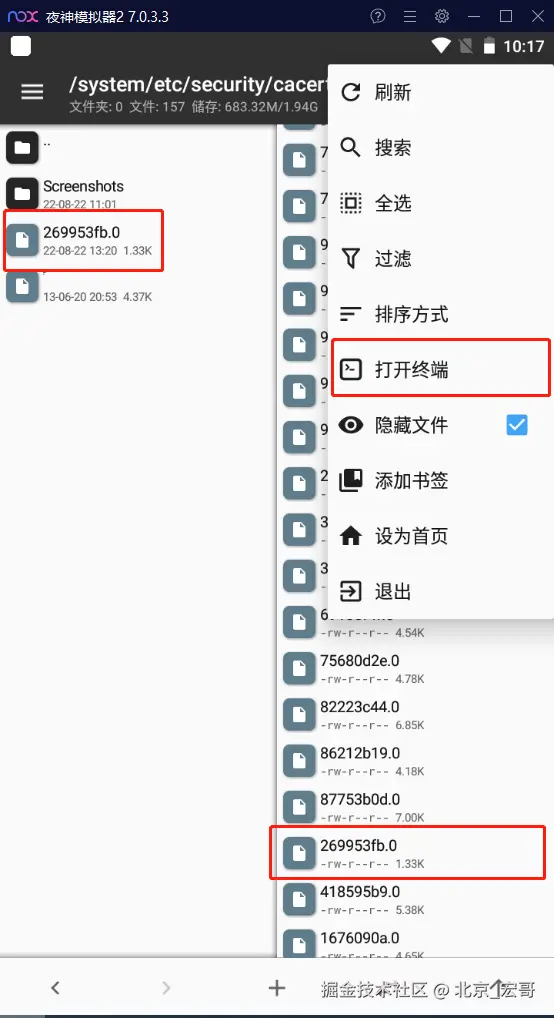
Task: Click the select-all dashed square icon
Action: point(351,203)
